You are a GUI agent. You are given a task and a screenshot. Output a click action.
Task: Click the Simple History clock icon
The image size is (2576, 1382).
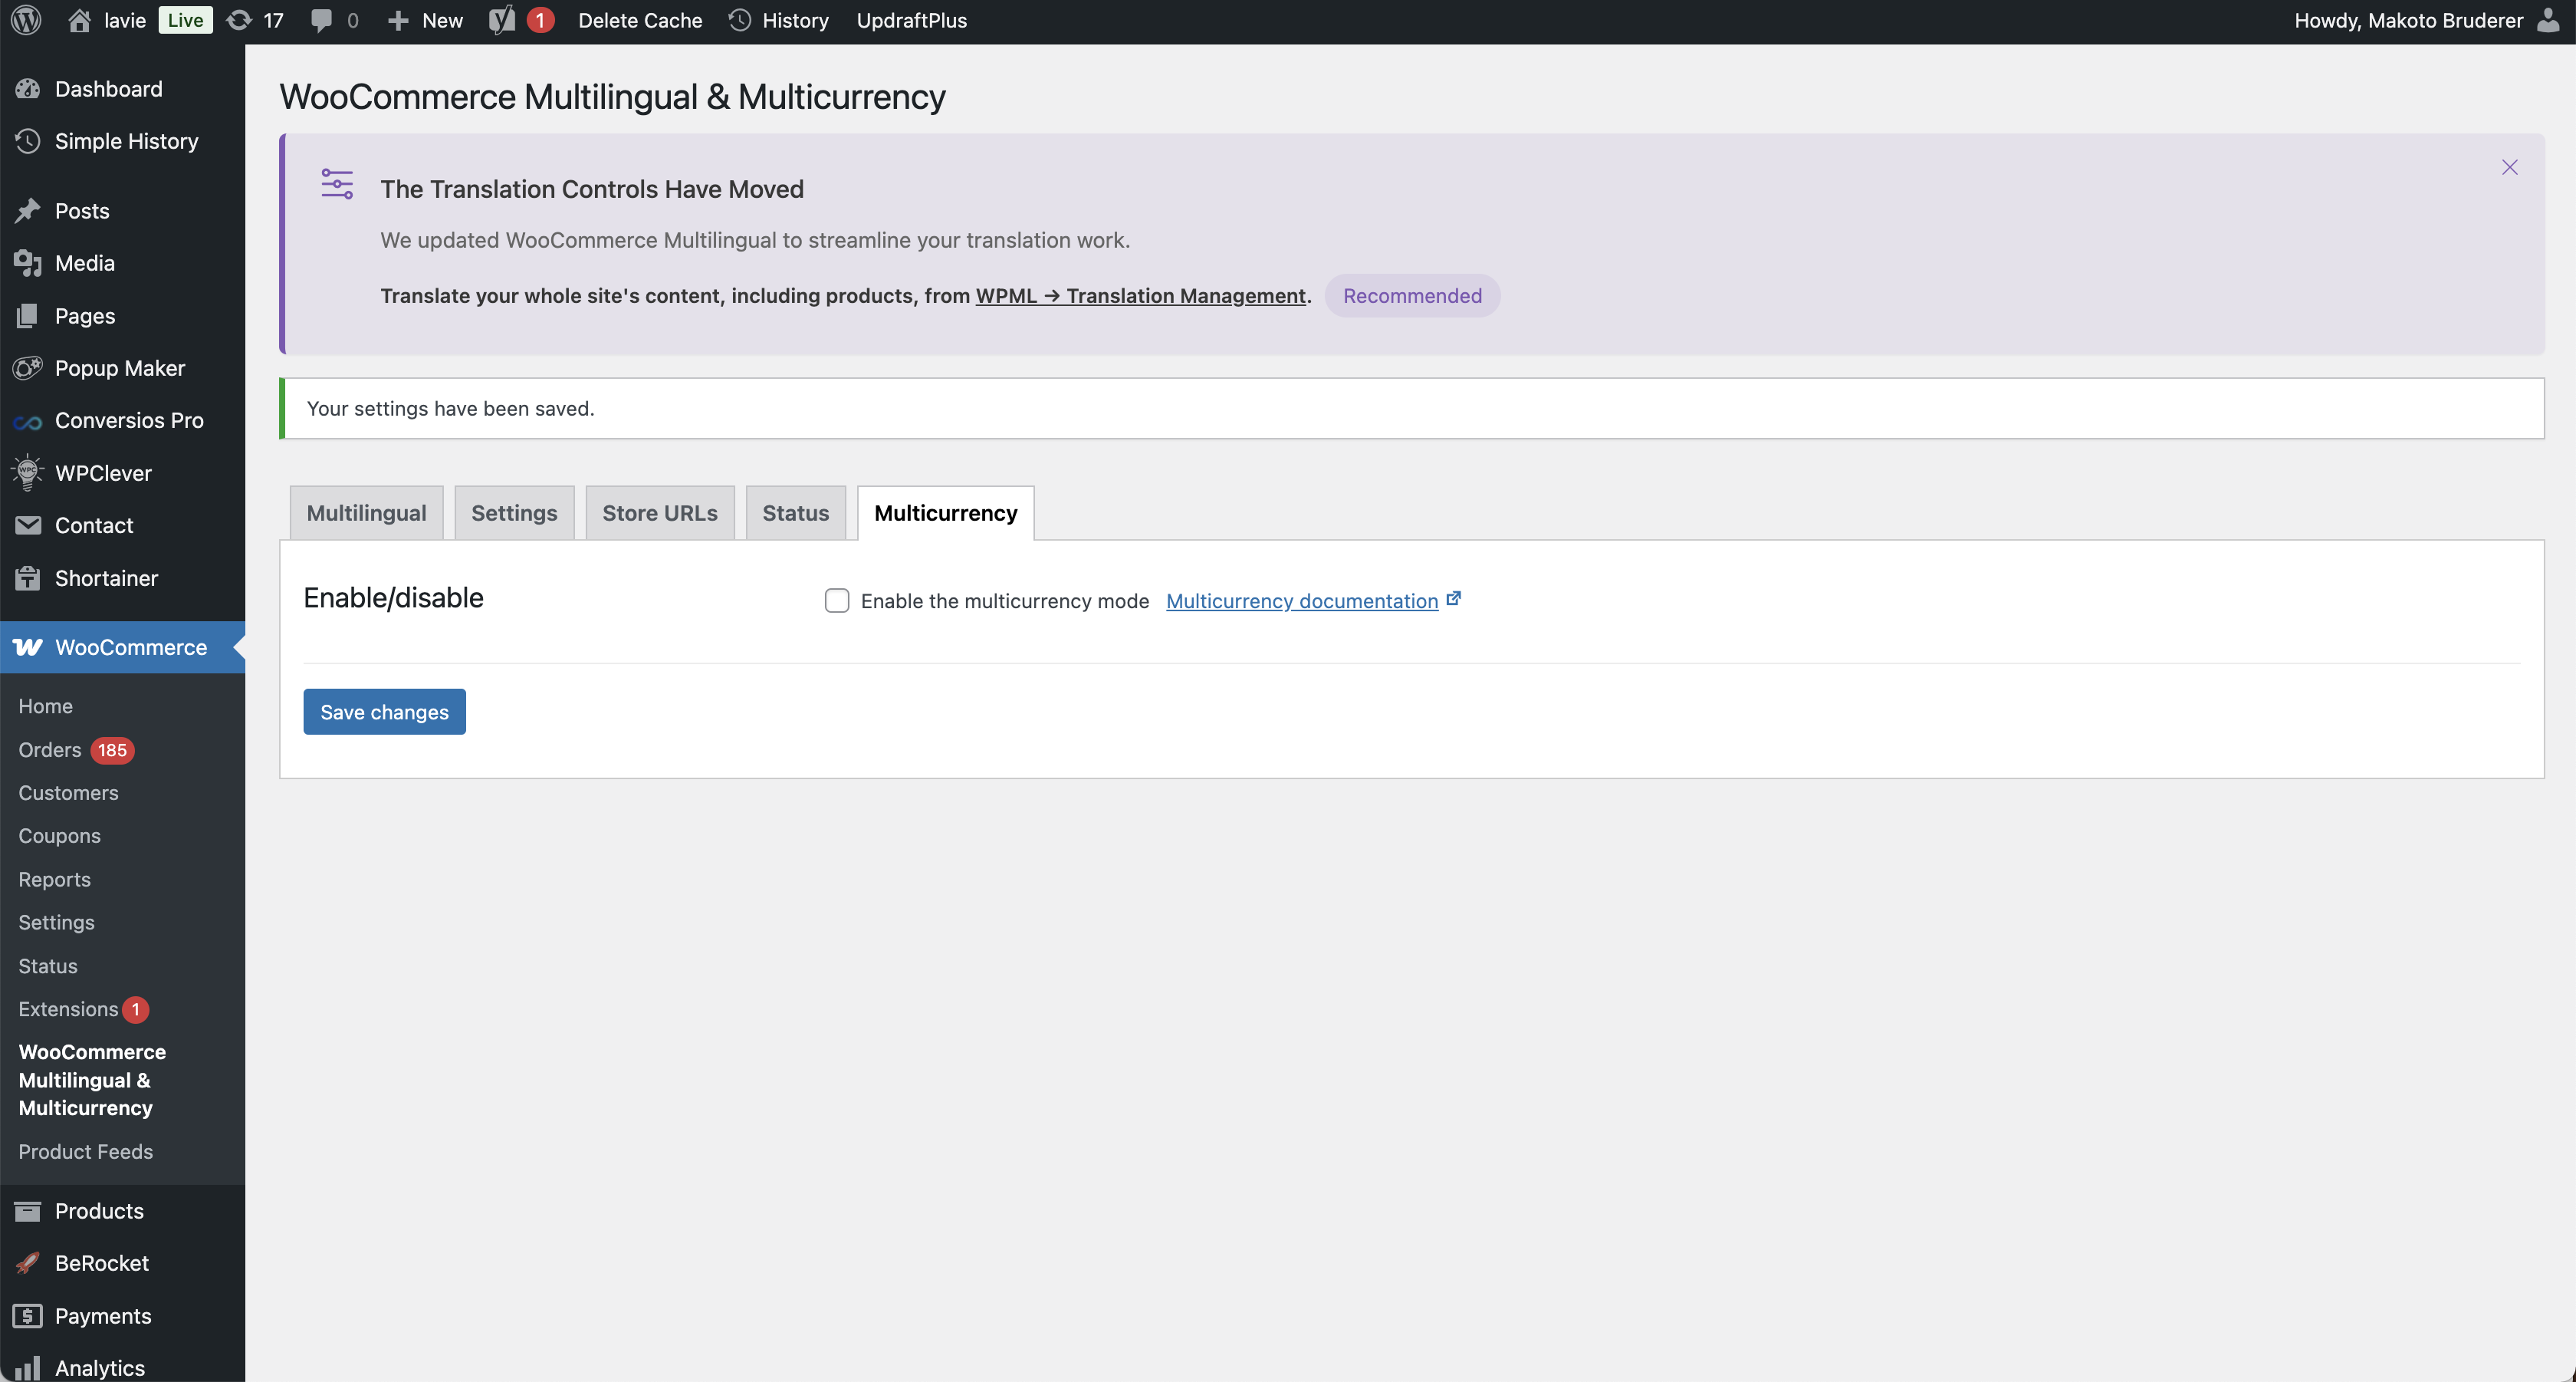pos(28,141)
